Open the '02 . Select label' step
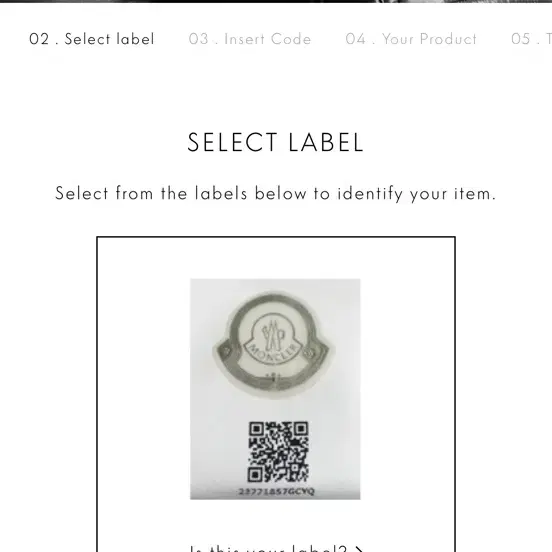Screen dimensions: 552x552 point(92,39)
